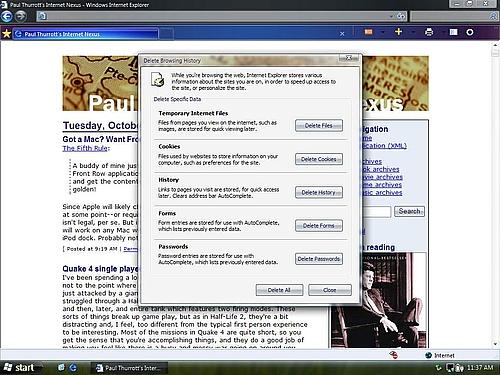Click the Posted at 9:19 AM text
The height and width of the screenshot is (375, 500).
(92, 249)
